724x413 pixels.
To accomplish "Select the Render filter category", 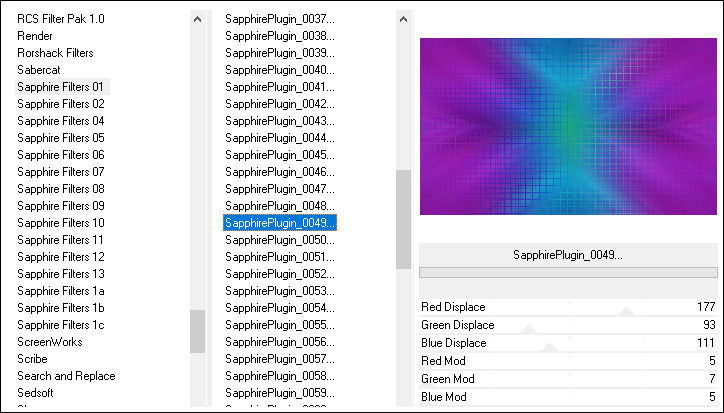I will click(x=35, y=36).
